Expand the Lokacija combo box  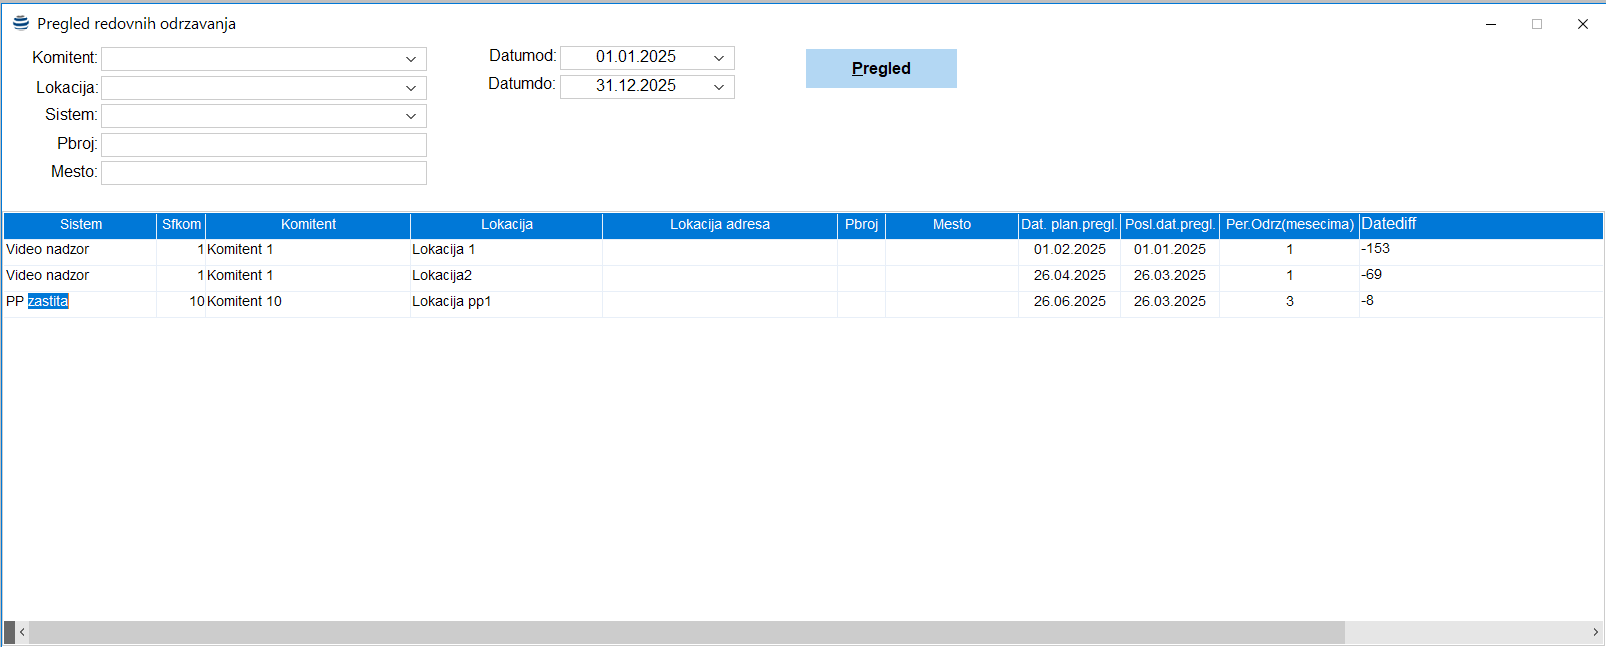(x=410, y=88)
